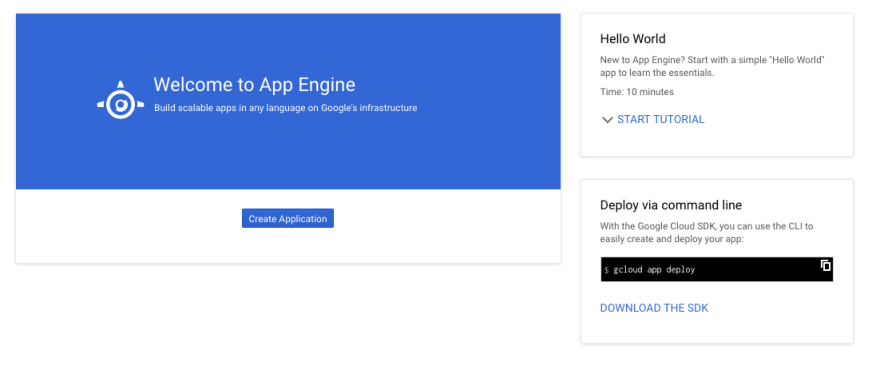Copy the gcloud app deploy command
The width and height of the screenshot is (880, 382).
[x=826, y=265]
